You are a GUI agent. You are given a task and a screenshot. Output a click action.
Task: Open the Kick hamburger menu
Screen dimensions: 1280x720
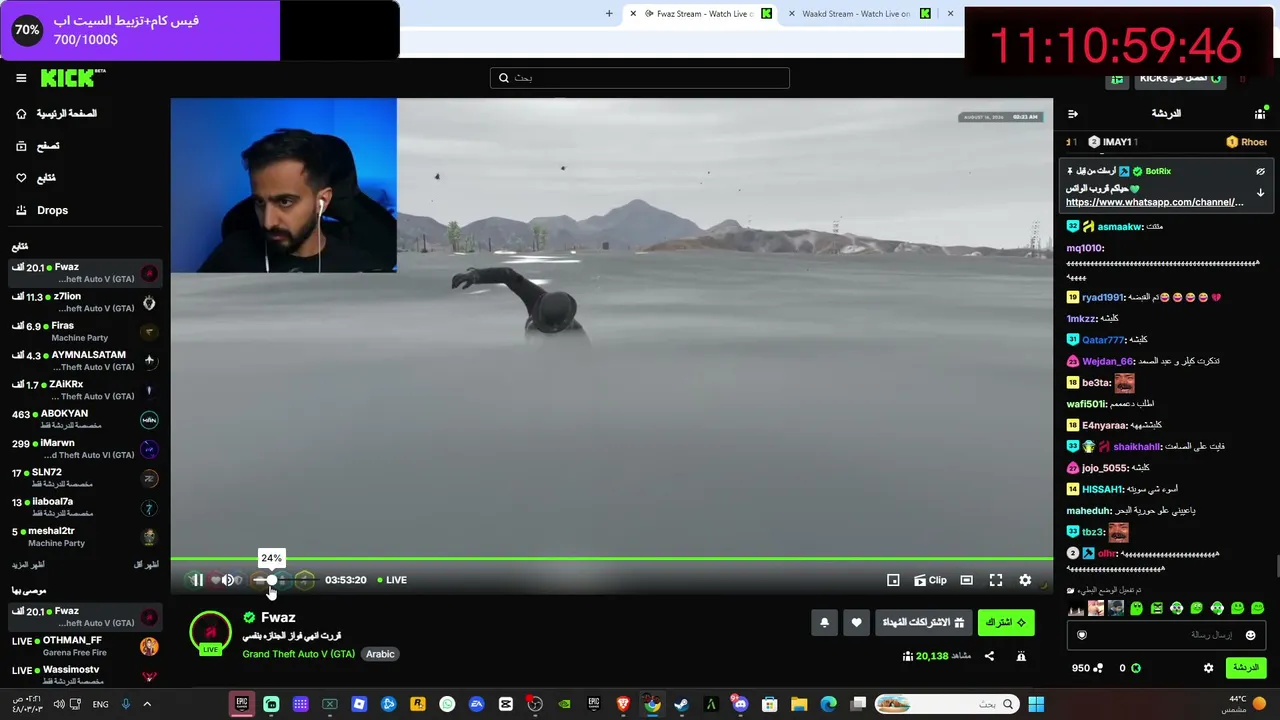(x=21, y=78)
